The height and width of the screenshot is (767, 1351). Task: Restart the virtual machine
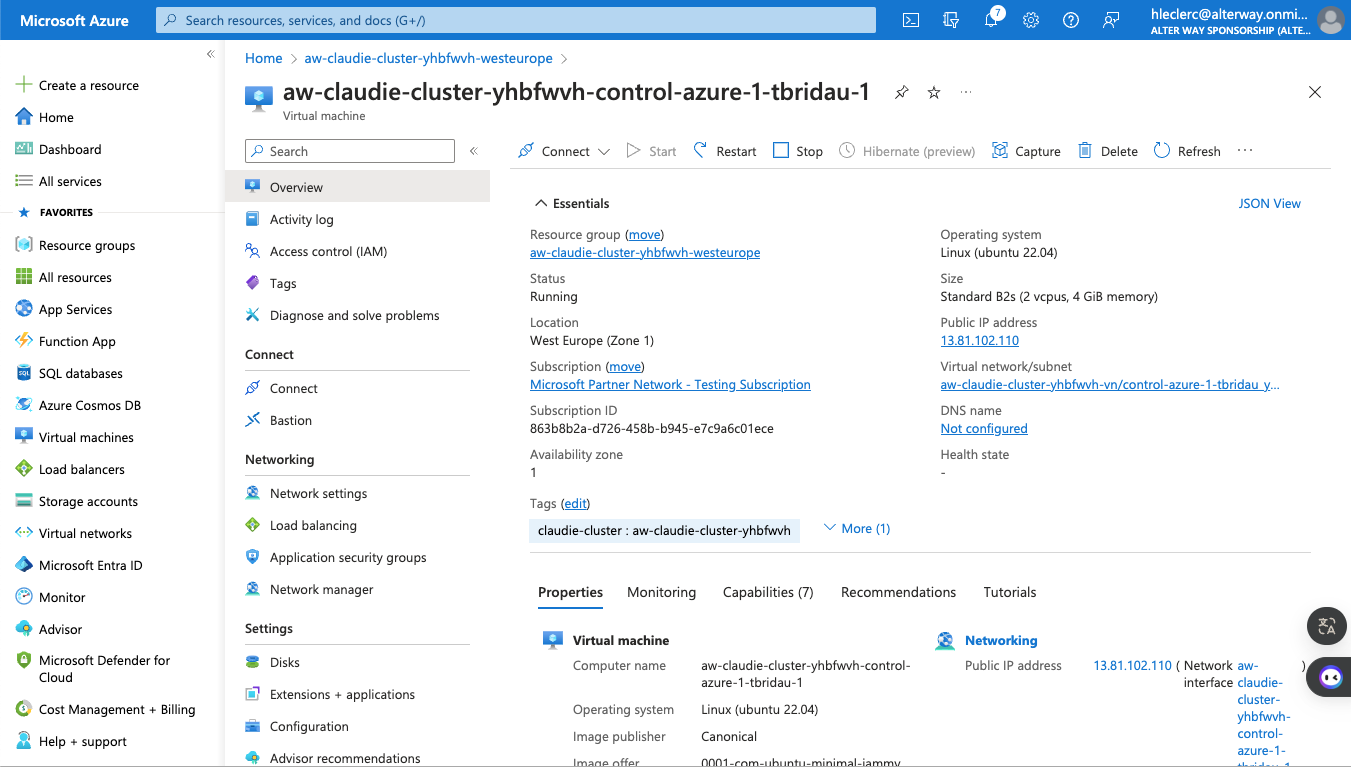pyautogui.click(x=725, y=151)
